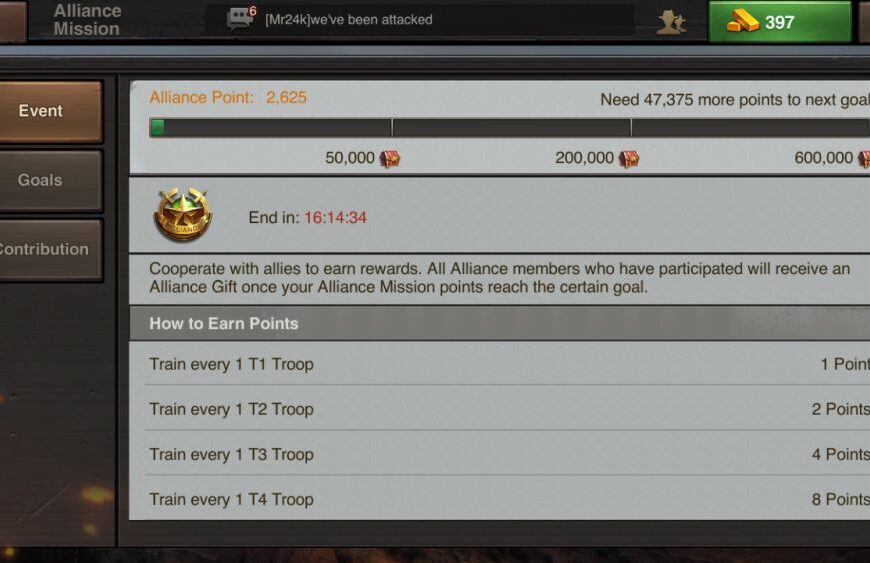Switch to the Goals tab
The width and height of the screenshot is (870, 563).
click(50, 181)
